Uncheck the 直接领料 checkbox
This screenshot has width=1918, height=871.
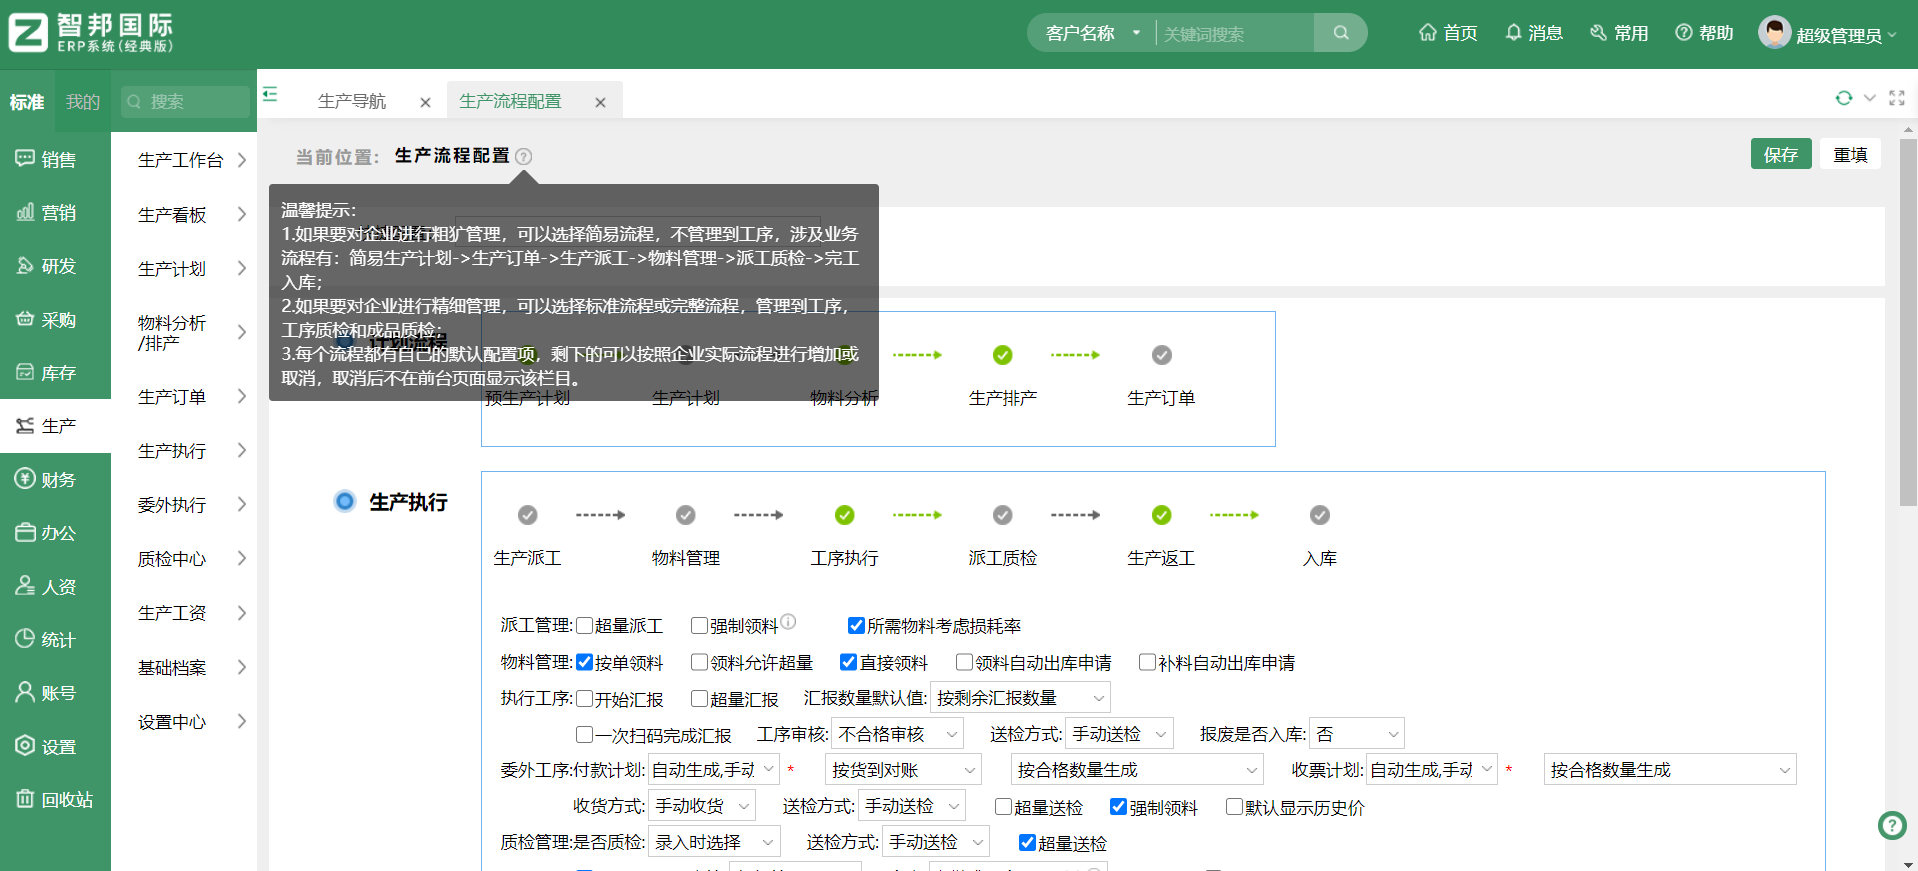(x=848, y=662)
